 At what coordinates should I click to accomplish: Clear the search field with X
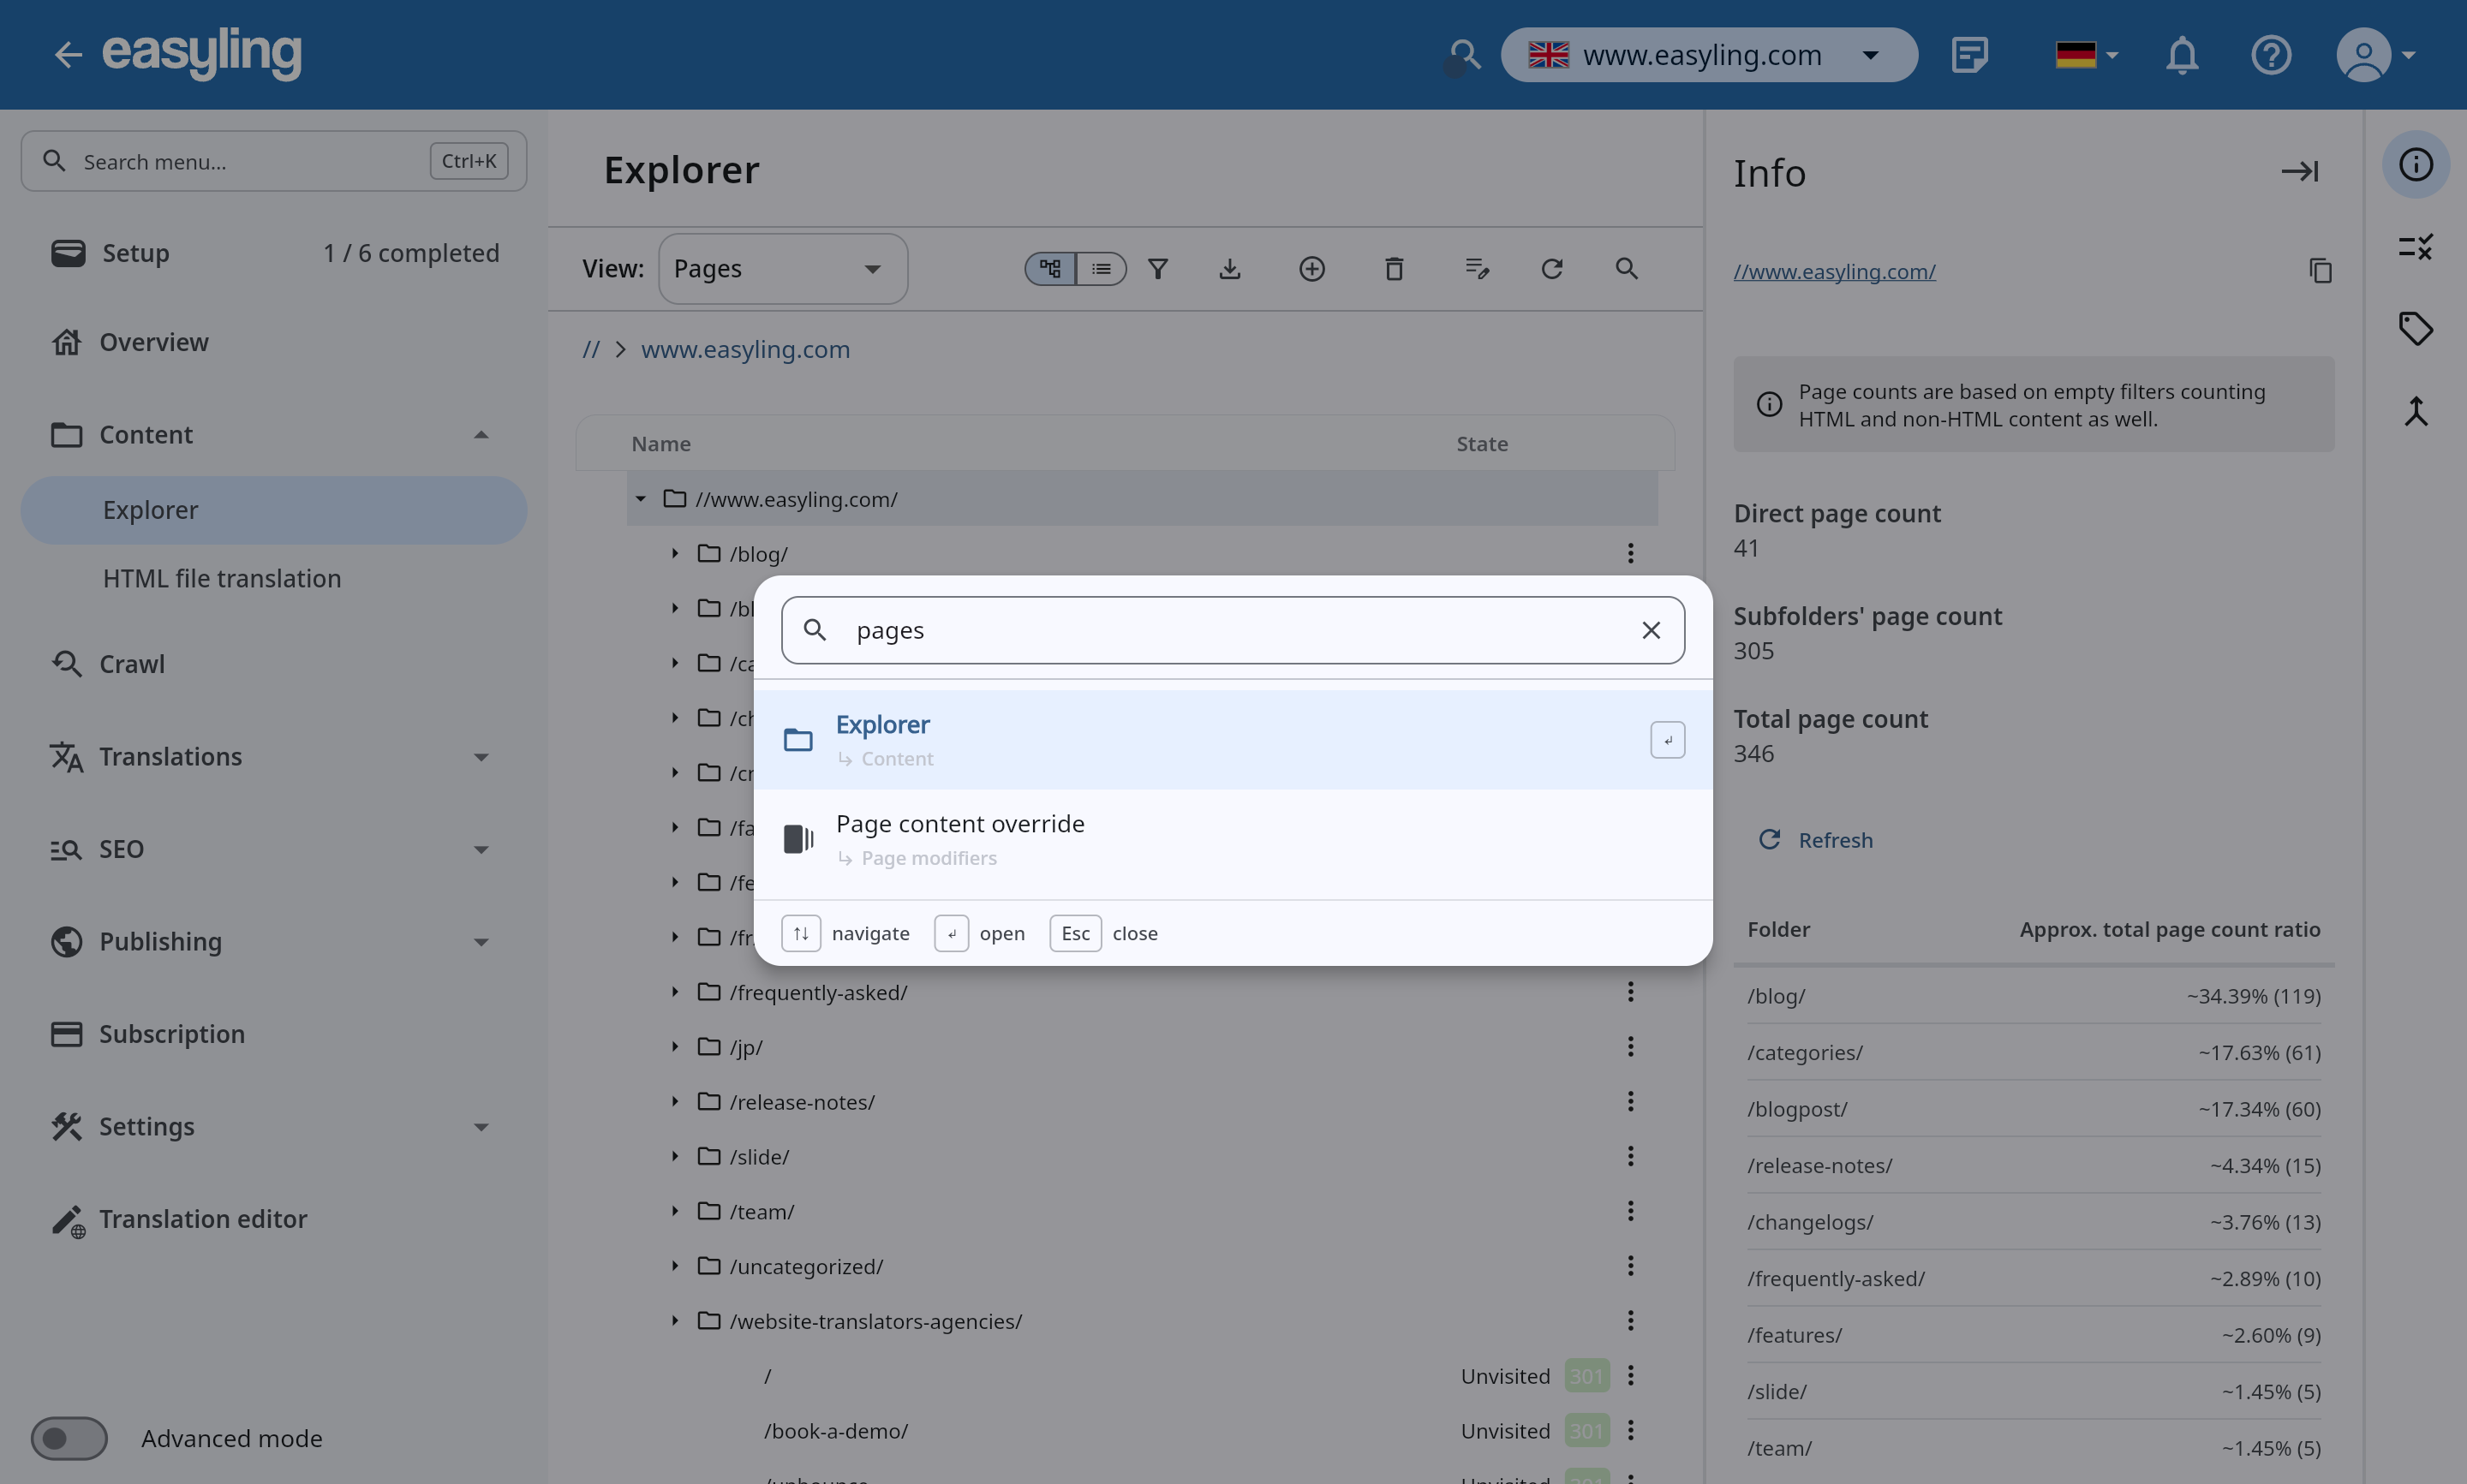coord(1651,630)
